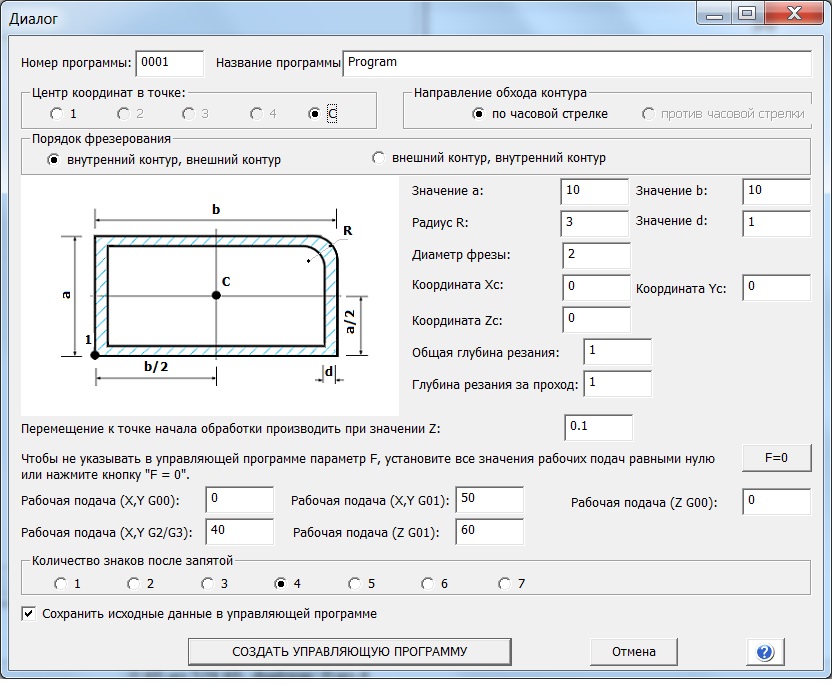
Task: Click the Общая глубина резания field
Action: point(617,352)
